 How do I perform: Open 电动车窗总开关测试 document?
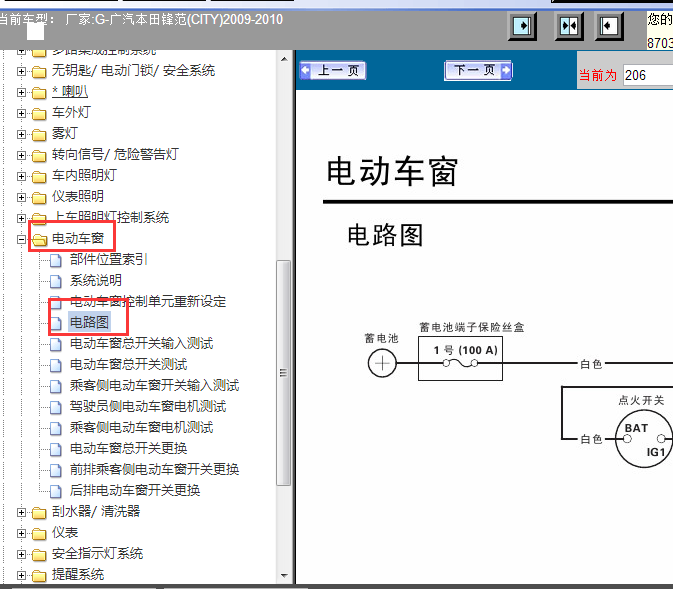pyautogui.click(x=128, y=364)
